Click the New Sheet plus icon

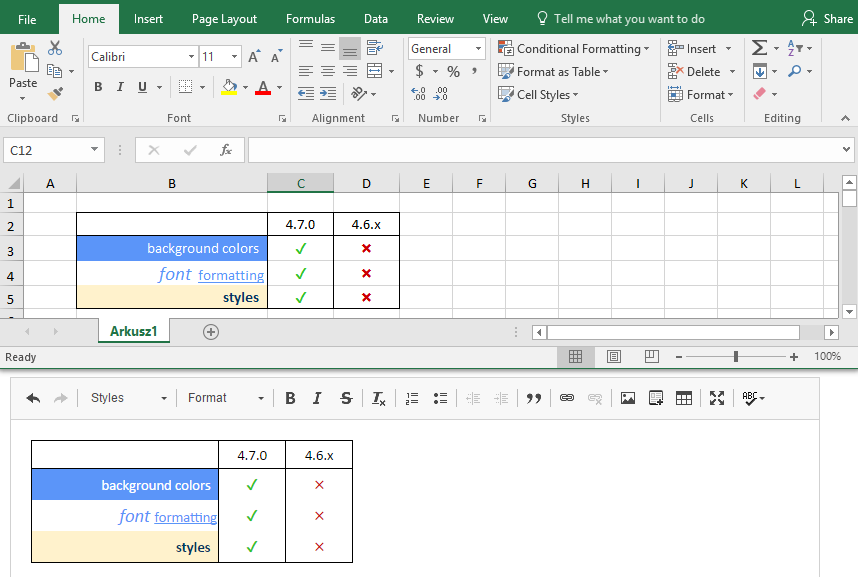(x=211, y=332)
